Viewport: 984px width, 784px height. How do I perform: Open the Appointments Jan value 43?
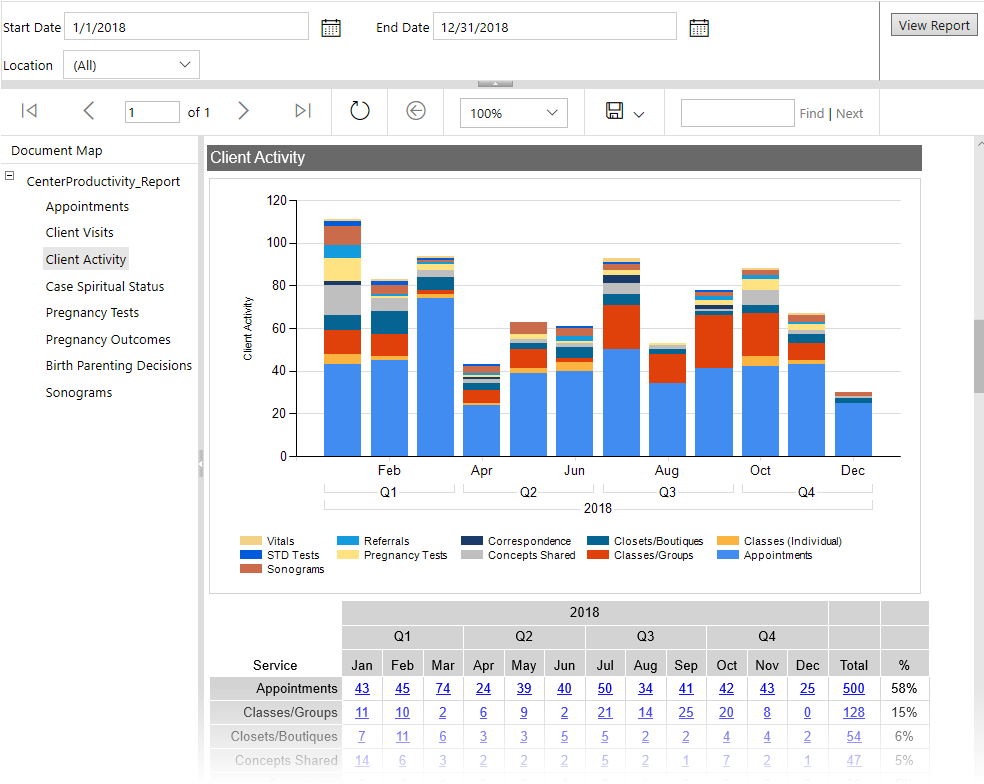coord(362,689)
